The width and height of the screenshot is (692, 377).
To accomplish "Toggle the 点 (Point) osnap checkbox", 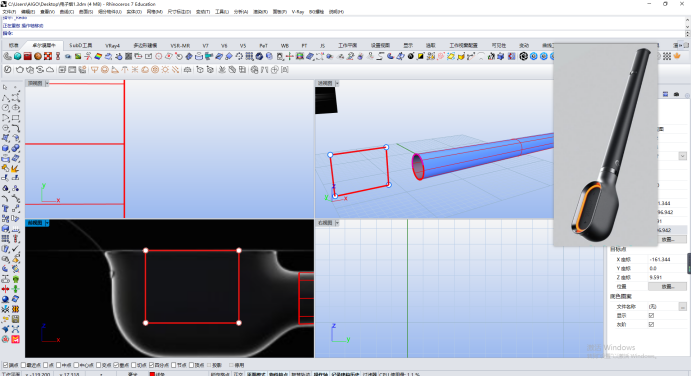I will click(x=45, y=366).
